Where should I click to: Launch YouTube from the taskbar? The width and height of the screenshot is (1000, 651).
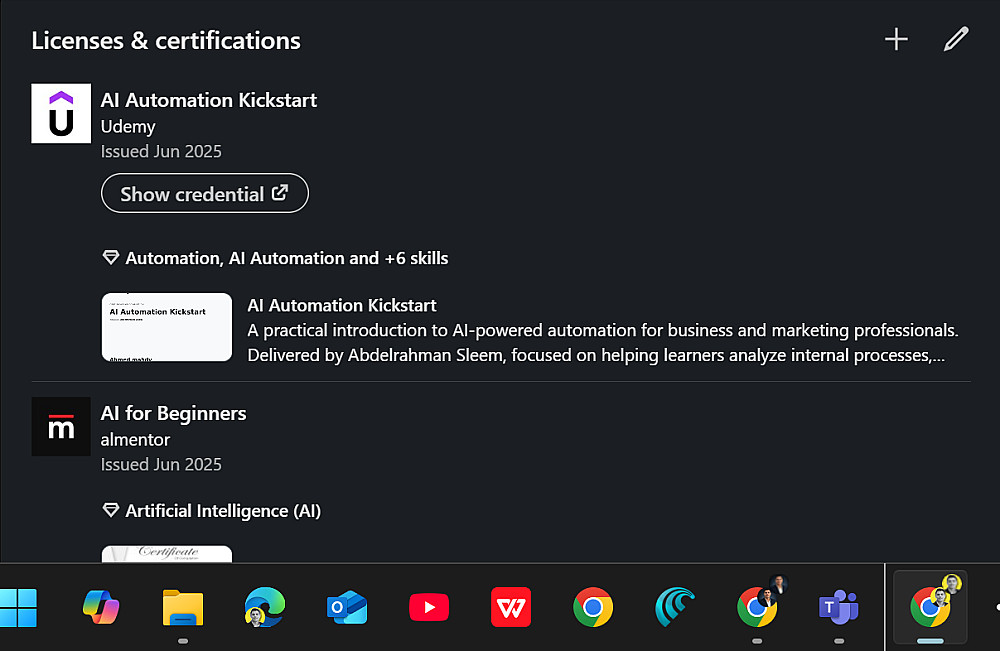coord(429,606)
